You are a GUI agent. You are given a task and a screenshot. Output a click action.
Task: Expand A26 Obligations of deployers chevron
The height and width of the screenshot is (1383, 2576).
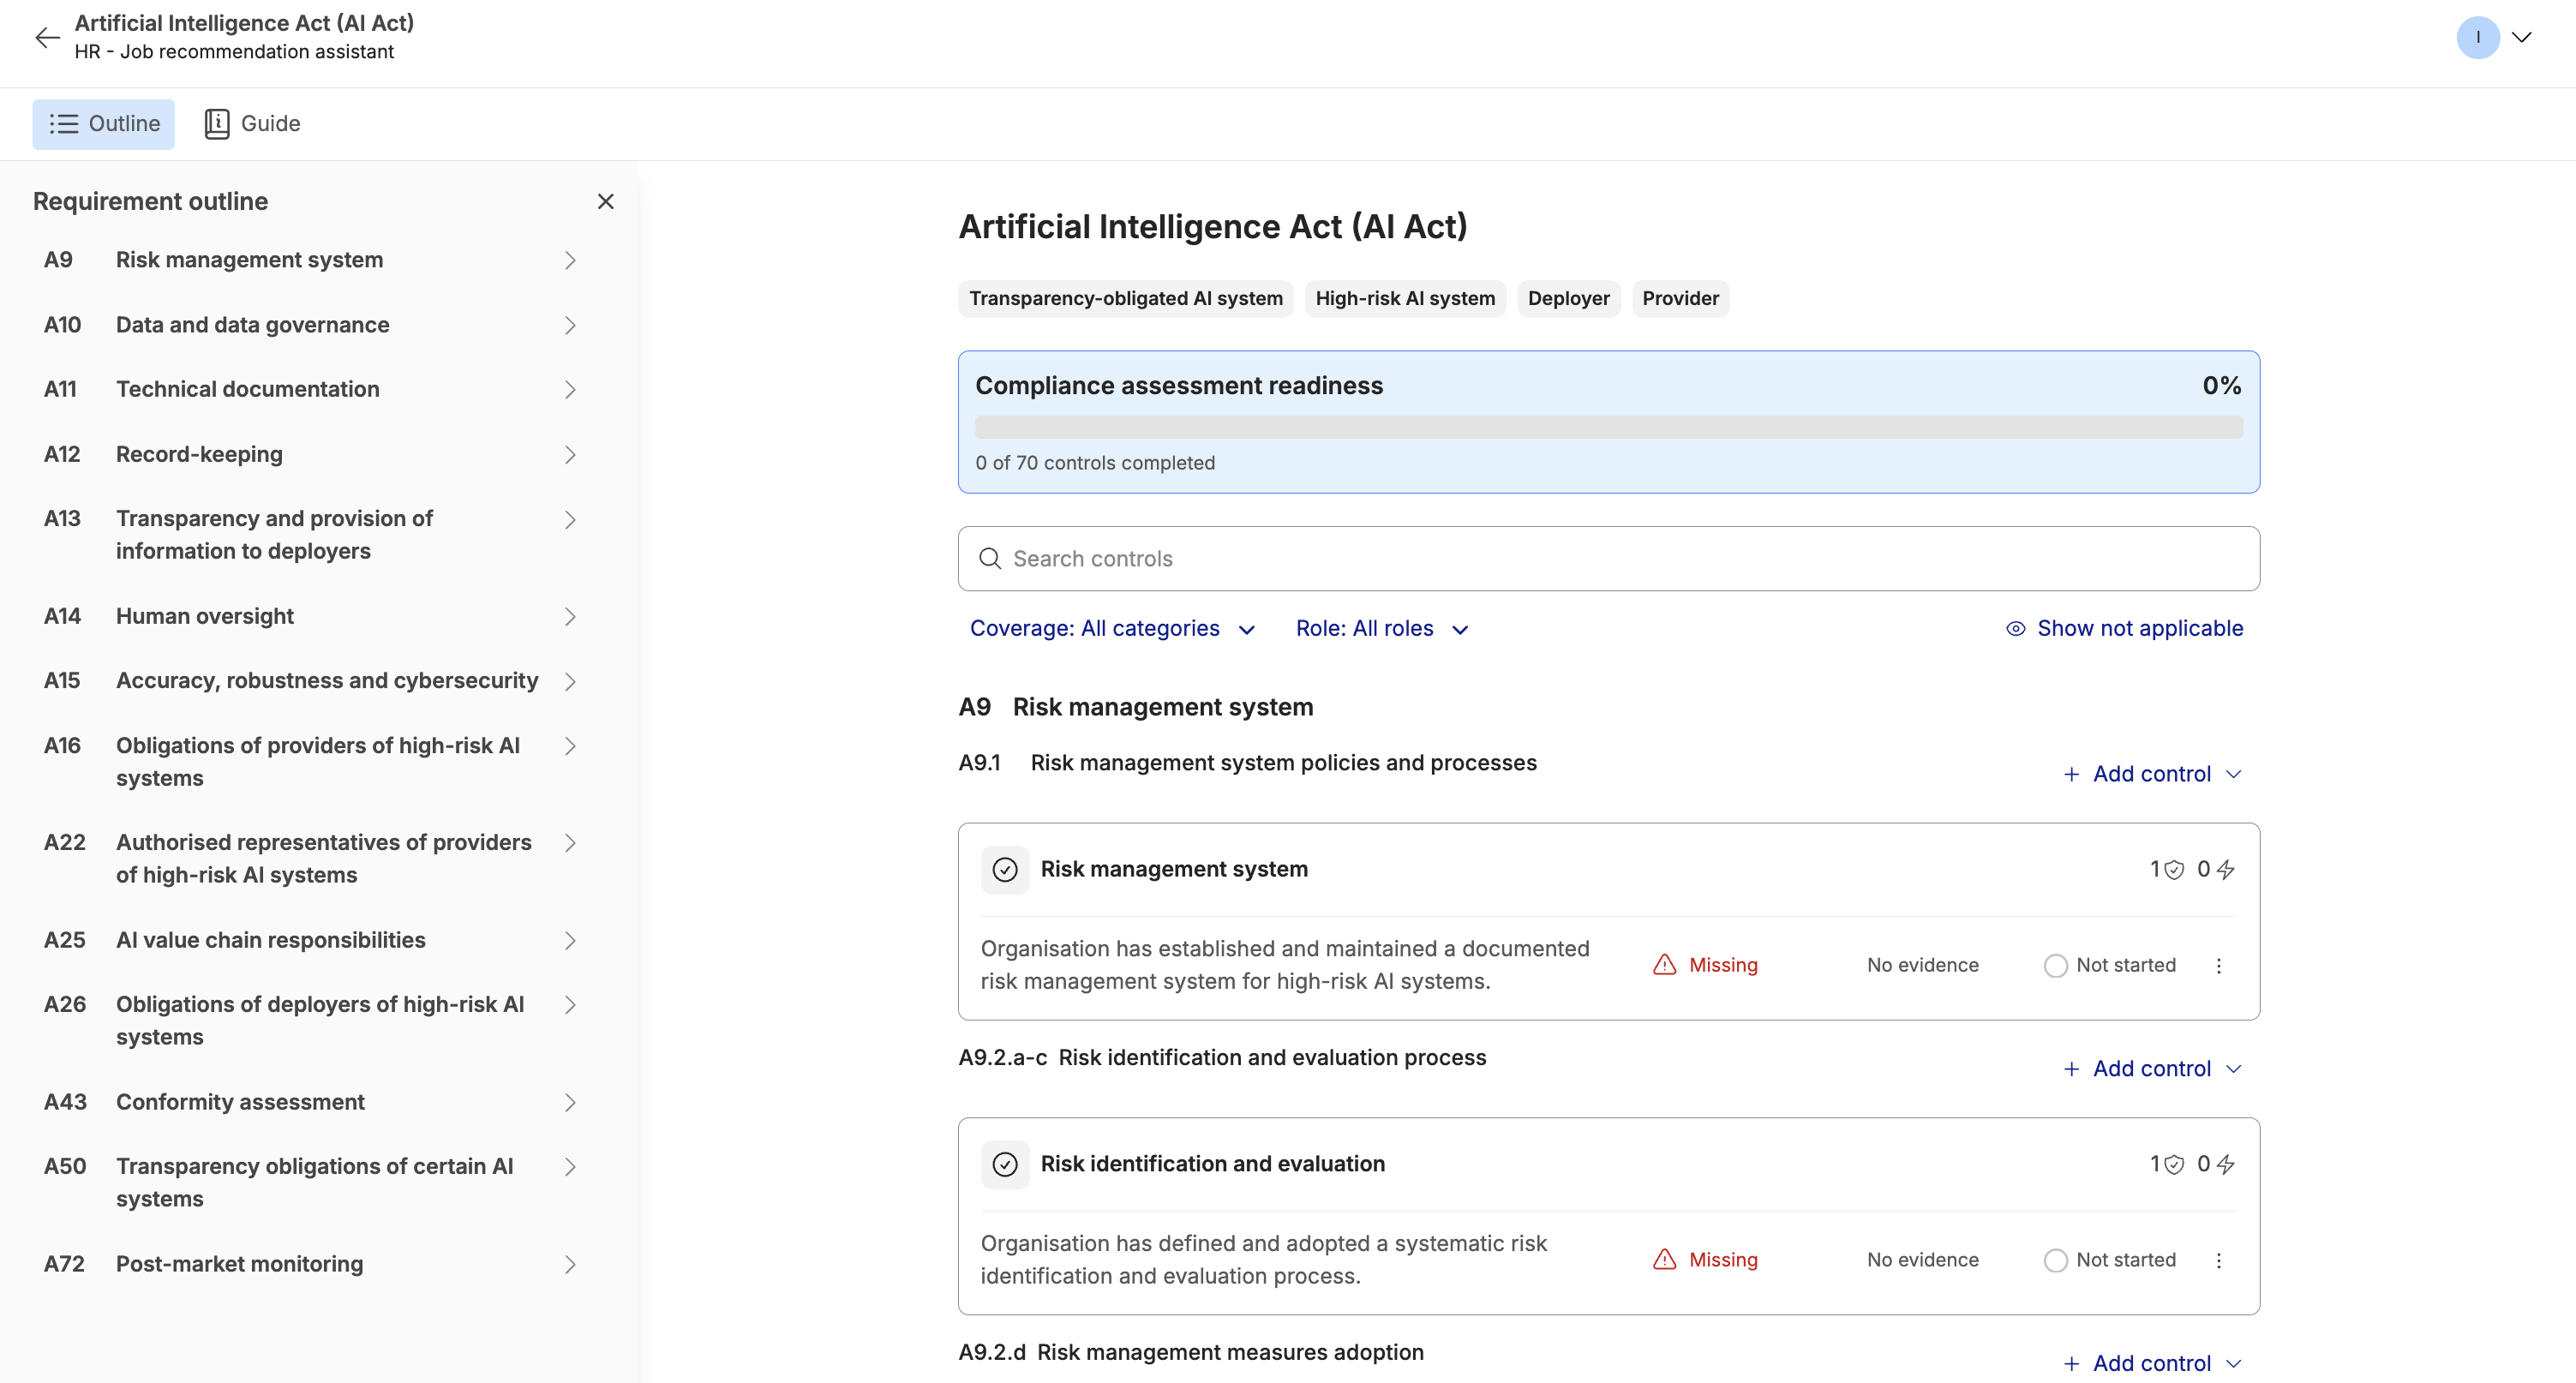(570, 1005)
